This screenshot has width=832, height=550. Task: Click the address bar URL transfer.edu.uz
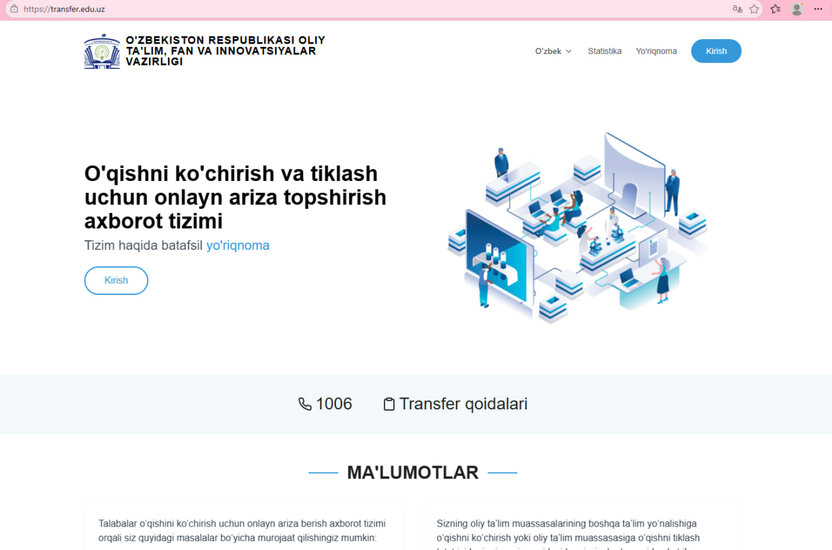pyautogui.click(x=64, y=8)
